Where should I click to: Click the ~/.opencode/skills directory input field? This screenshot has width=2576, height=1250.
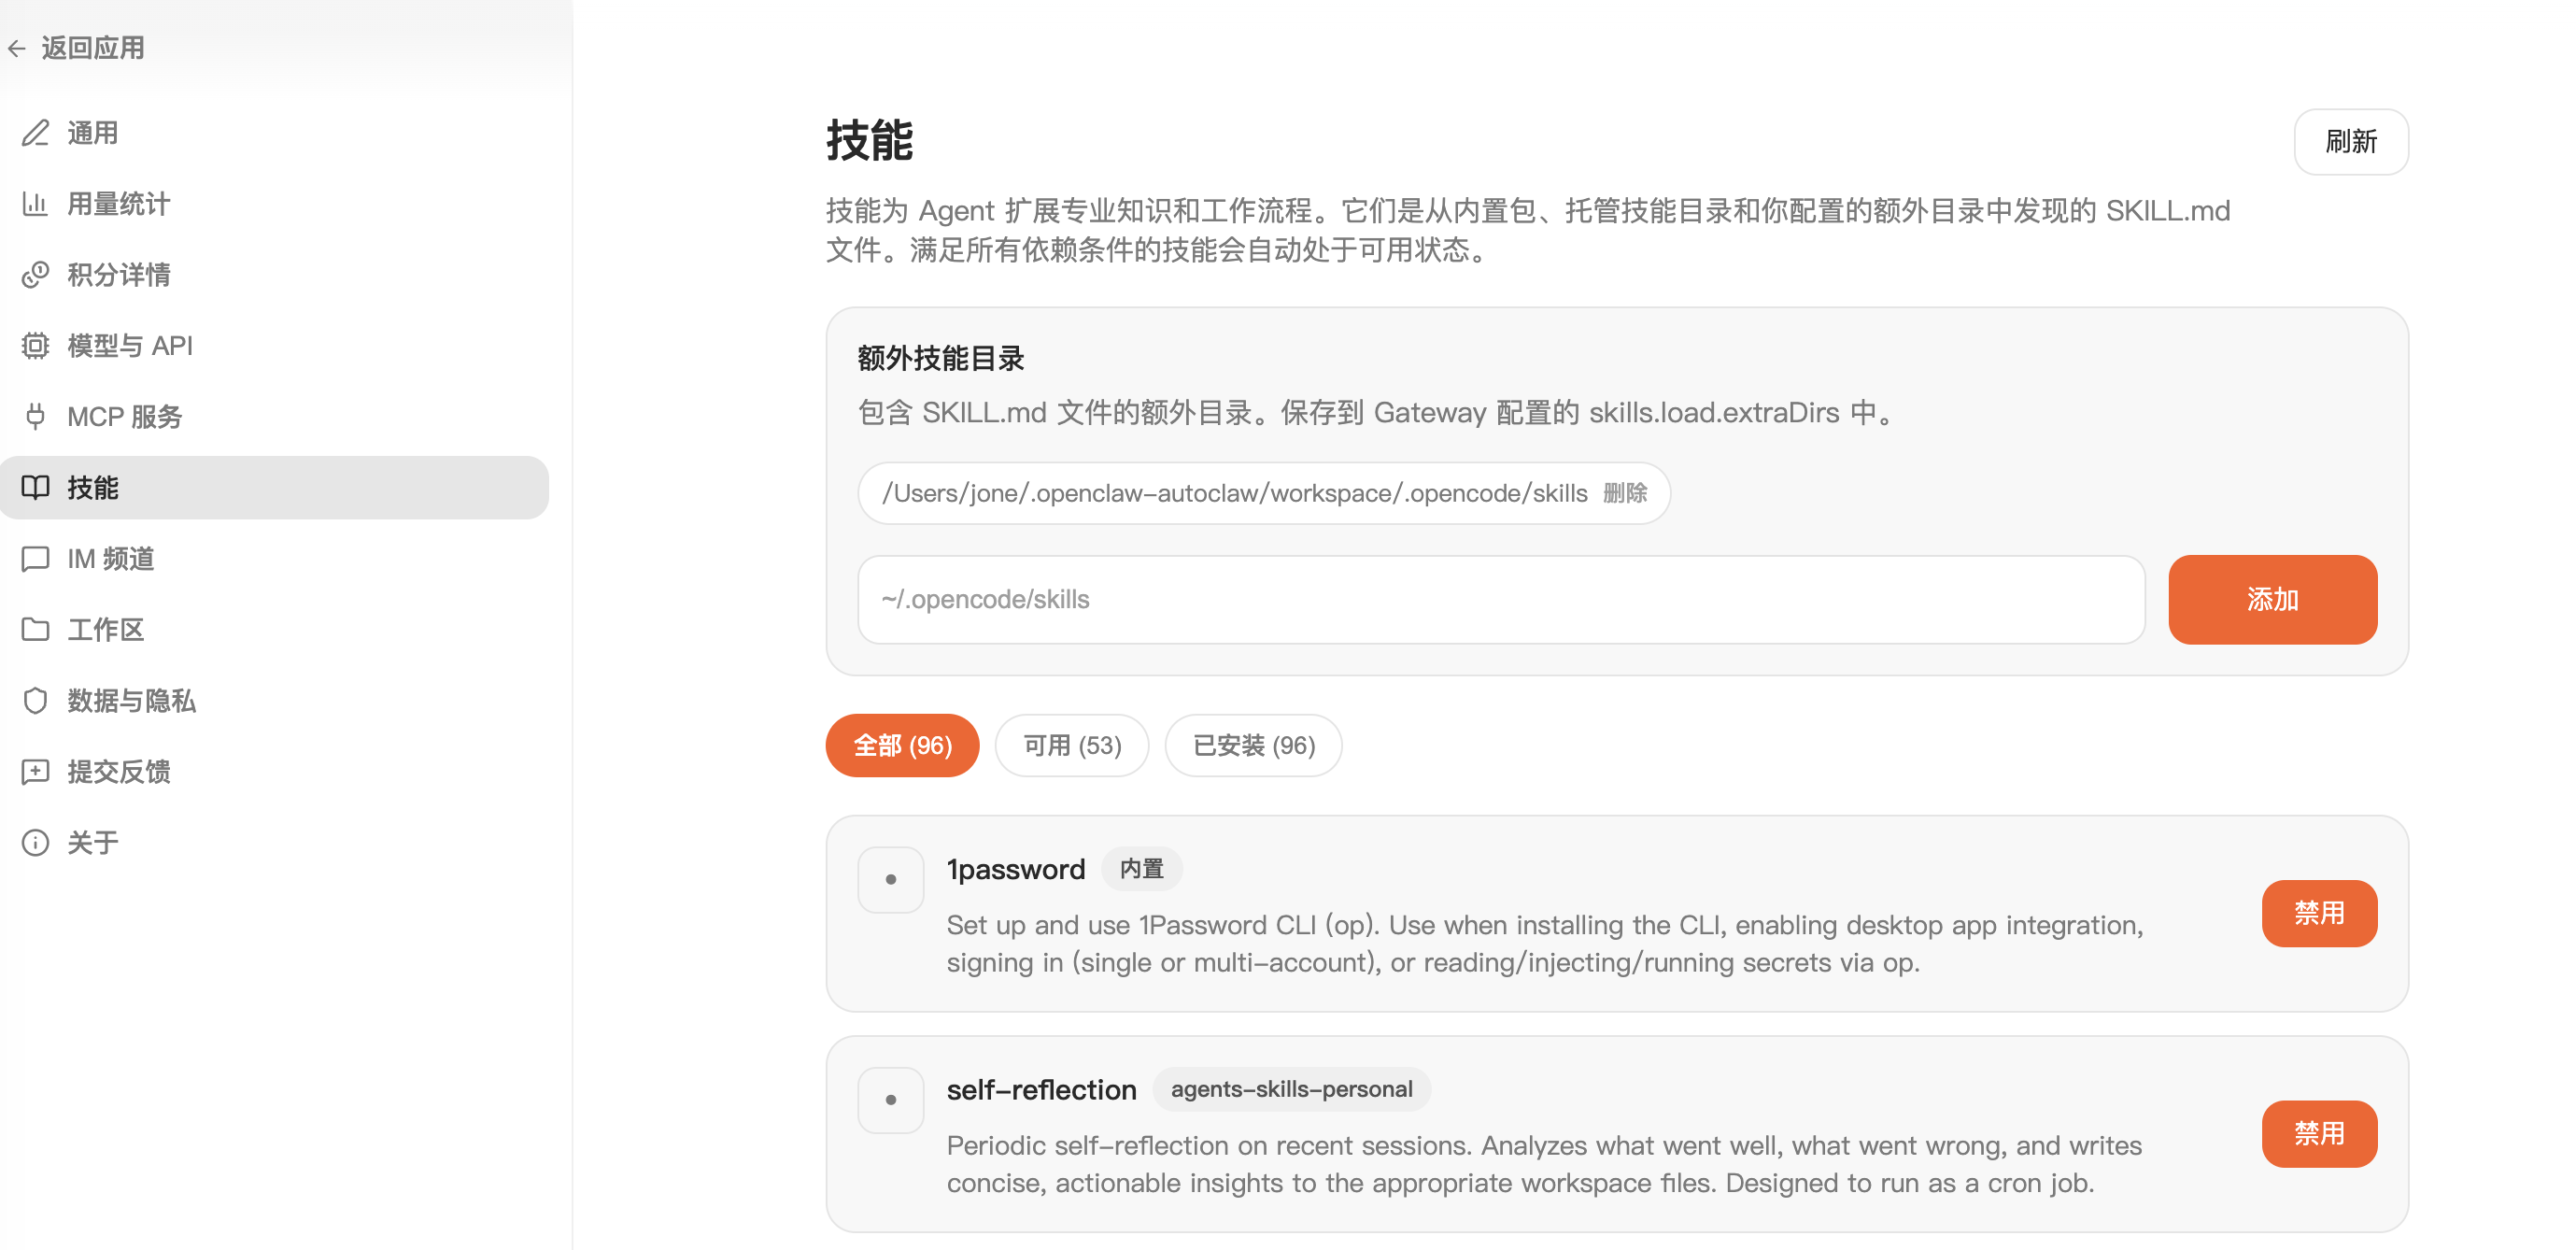(1500, 599)
